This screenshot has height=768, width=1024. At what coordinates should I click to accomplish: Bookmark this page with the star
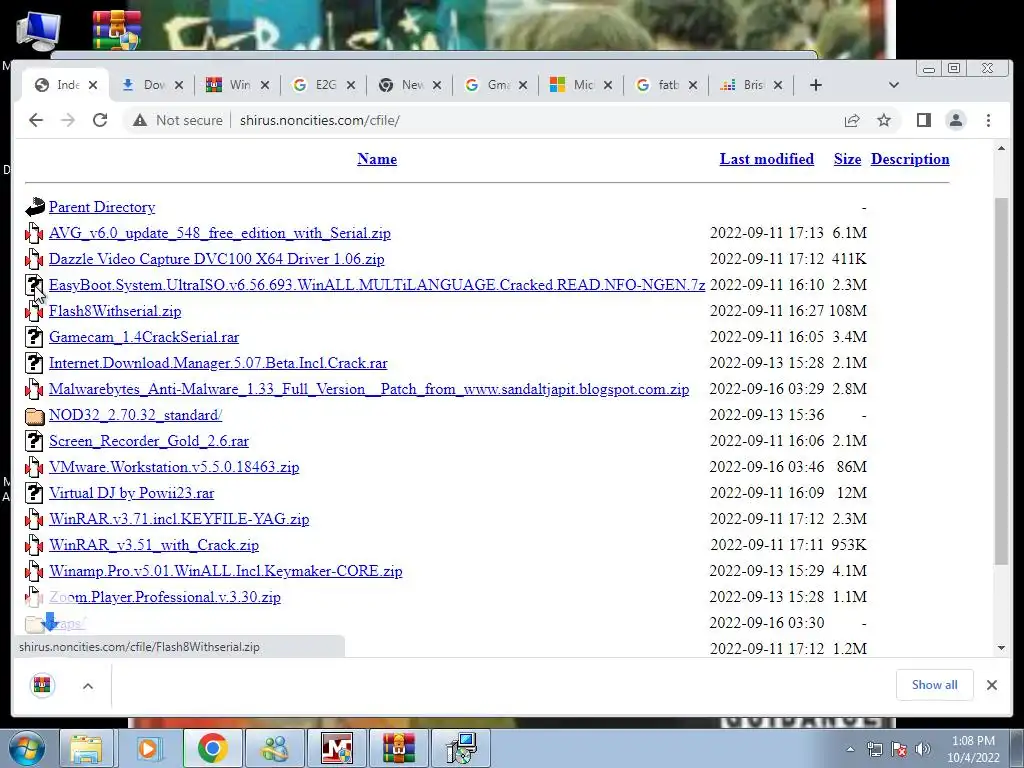pyautogui.click(x=884, y=120)
